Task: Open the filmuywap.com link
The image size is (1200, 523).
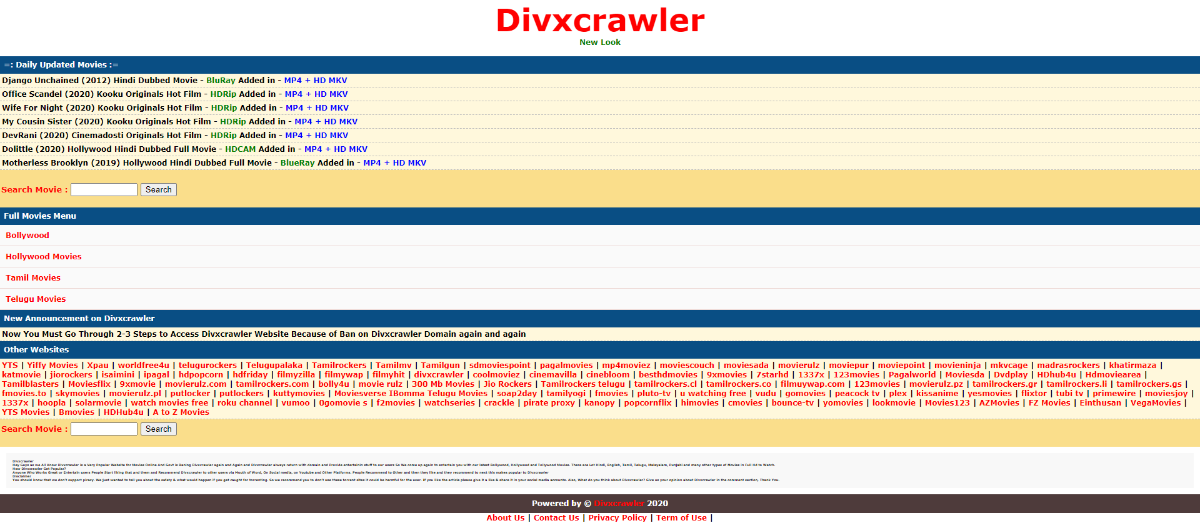Action: pyautogui.click(x=813, y=384)
